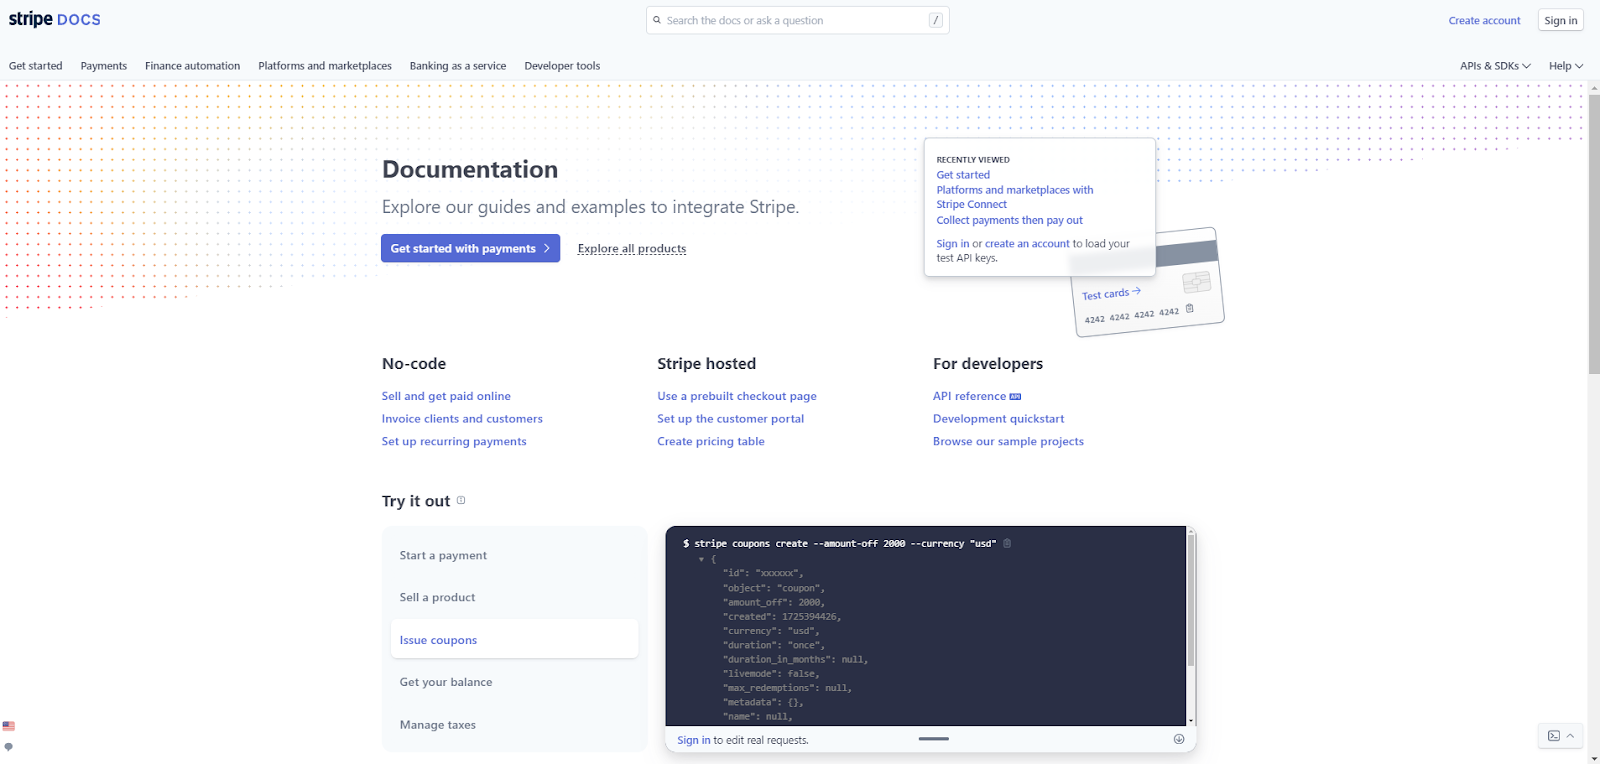Viewport: 1600px width, 764px height.
Task: Select the Issue coupons tab
Action: [x=514, y=639]
